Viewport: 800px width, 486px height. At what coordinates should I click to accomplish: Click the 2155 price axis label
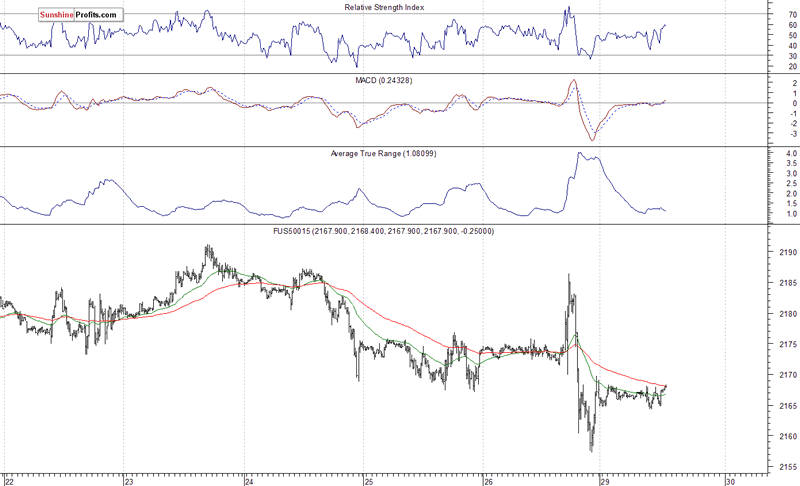click(x=788, y=467)
